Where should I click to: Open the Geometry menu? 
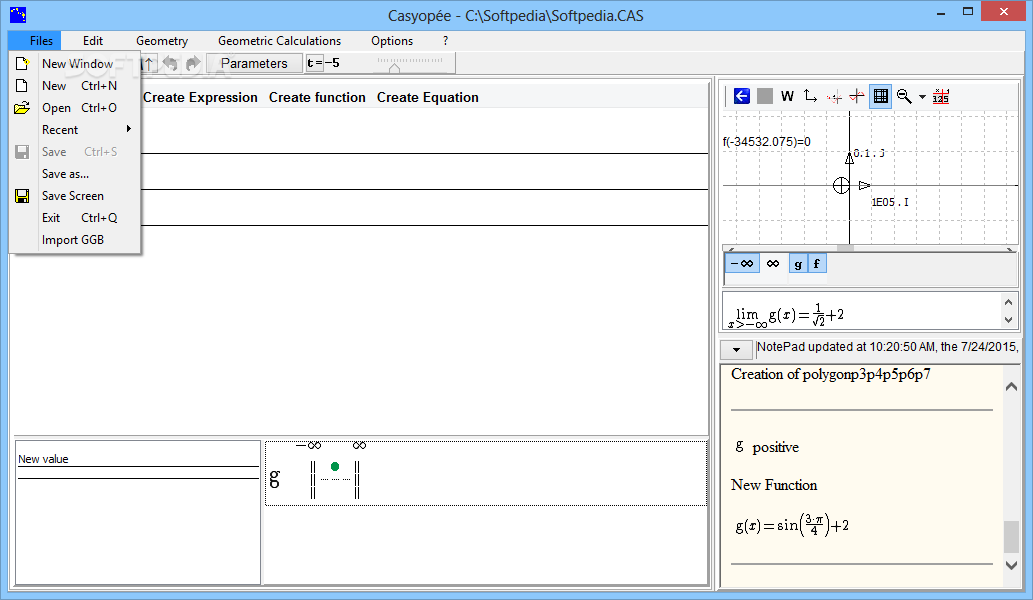(162, 41)
